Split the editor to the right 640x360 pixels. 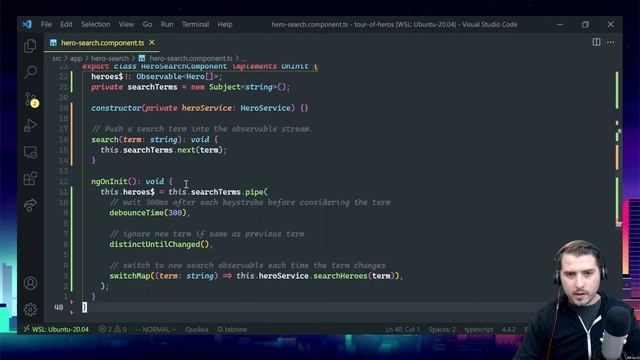click(596, 42)
